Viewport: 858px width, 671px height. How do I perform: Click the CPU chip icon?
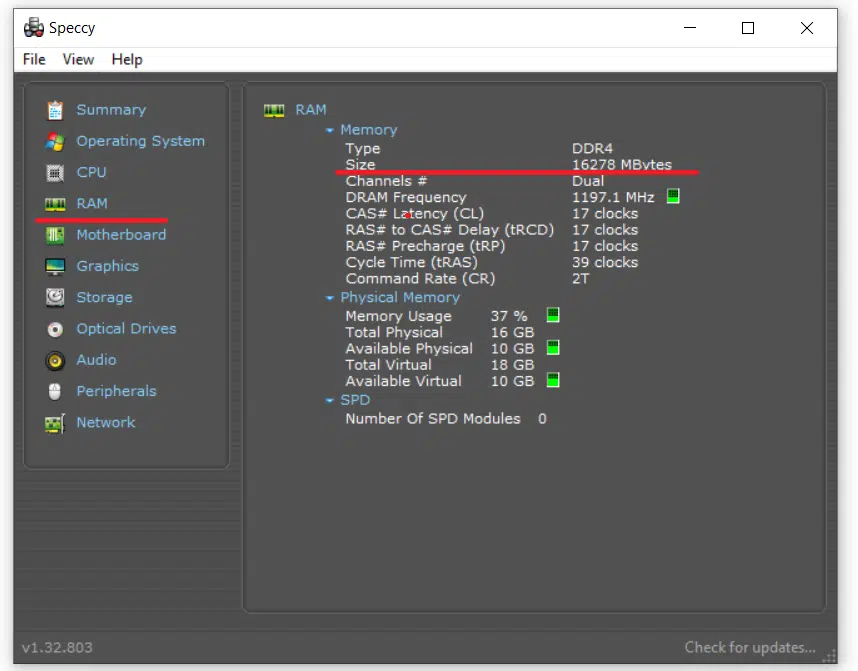click(55, 172)
